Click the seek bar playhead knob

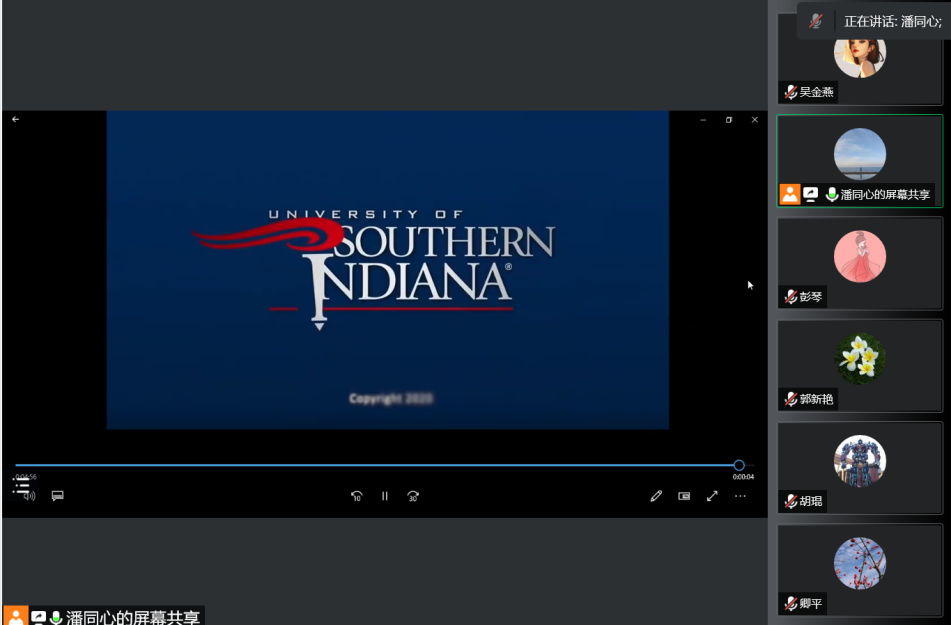coord(739,465)
